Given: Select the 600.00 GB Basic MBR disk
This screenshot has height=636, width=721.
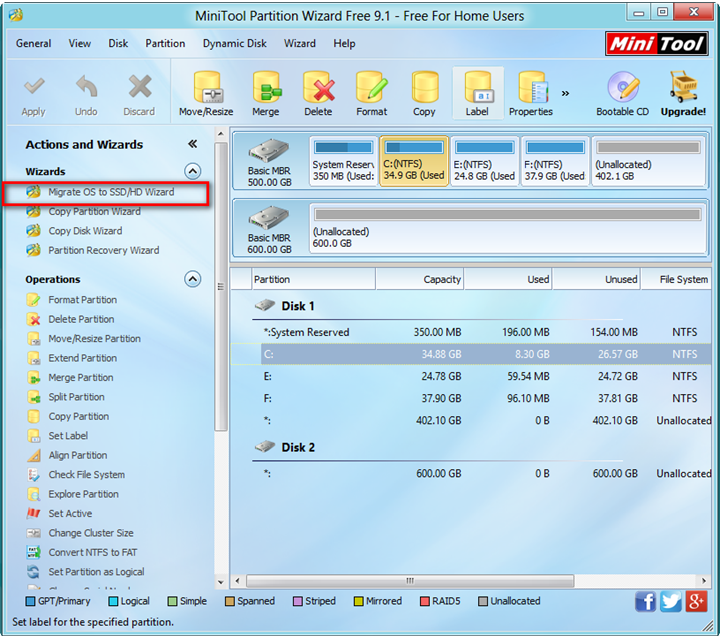Looking at the screenshot, I should (269, 229).
